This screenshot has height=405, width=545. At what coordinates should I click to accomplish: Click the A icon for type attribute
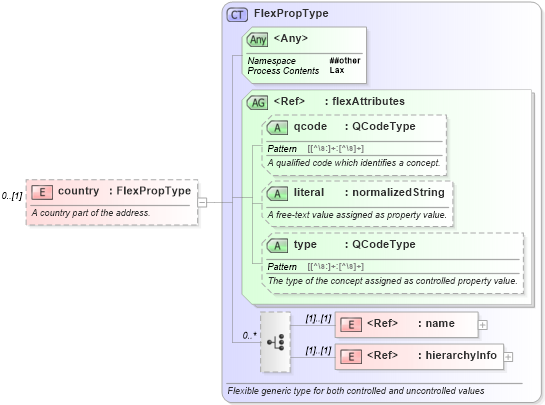pyautogui.click(x=277, y=246)
